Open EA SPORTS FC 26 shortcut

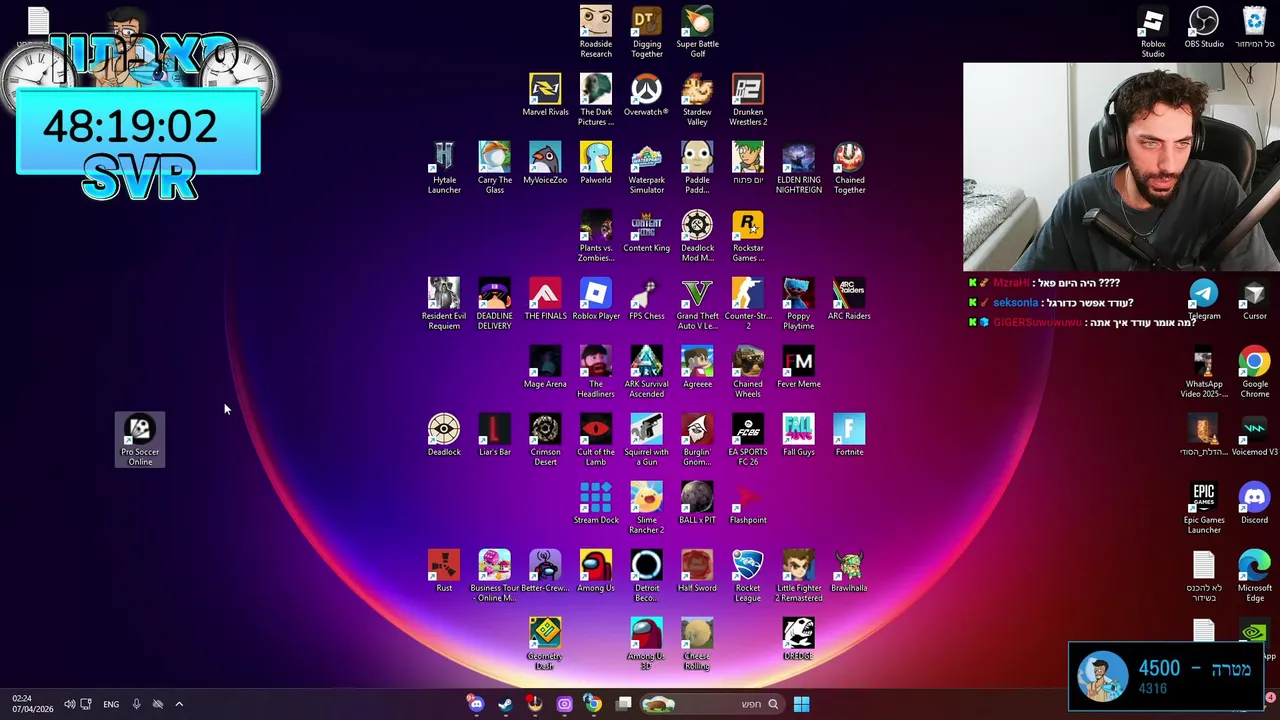click(x=748, y=440)
